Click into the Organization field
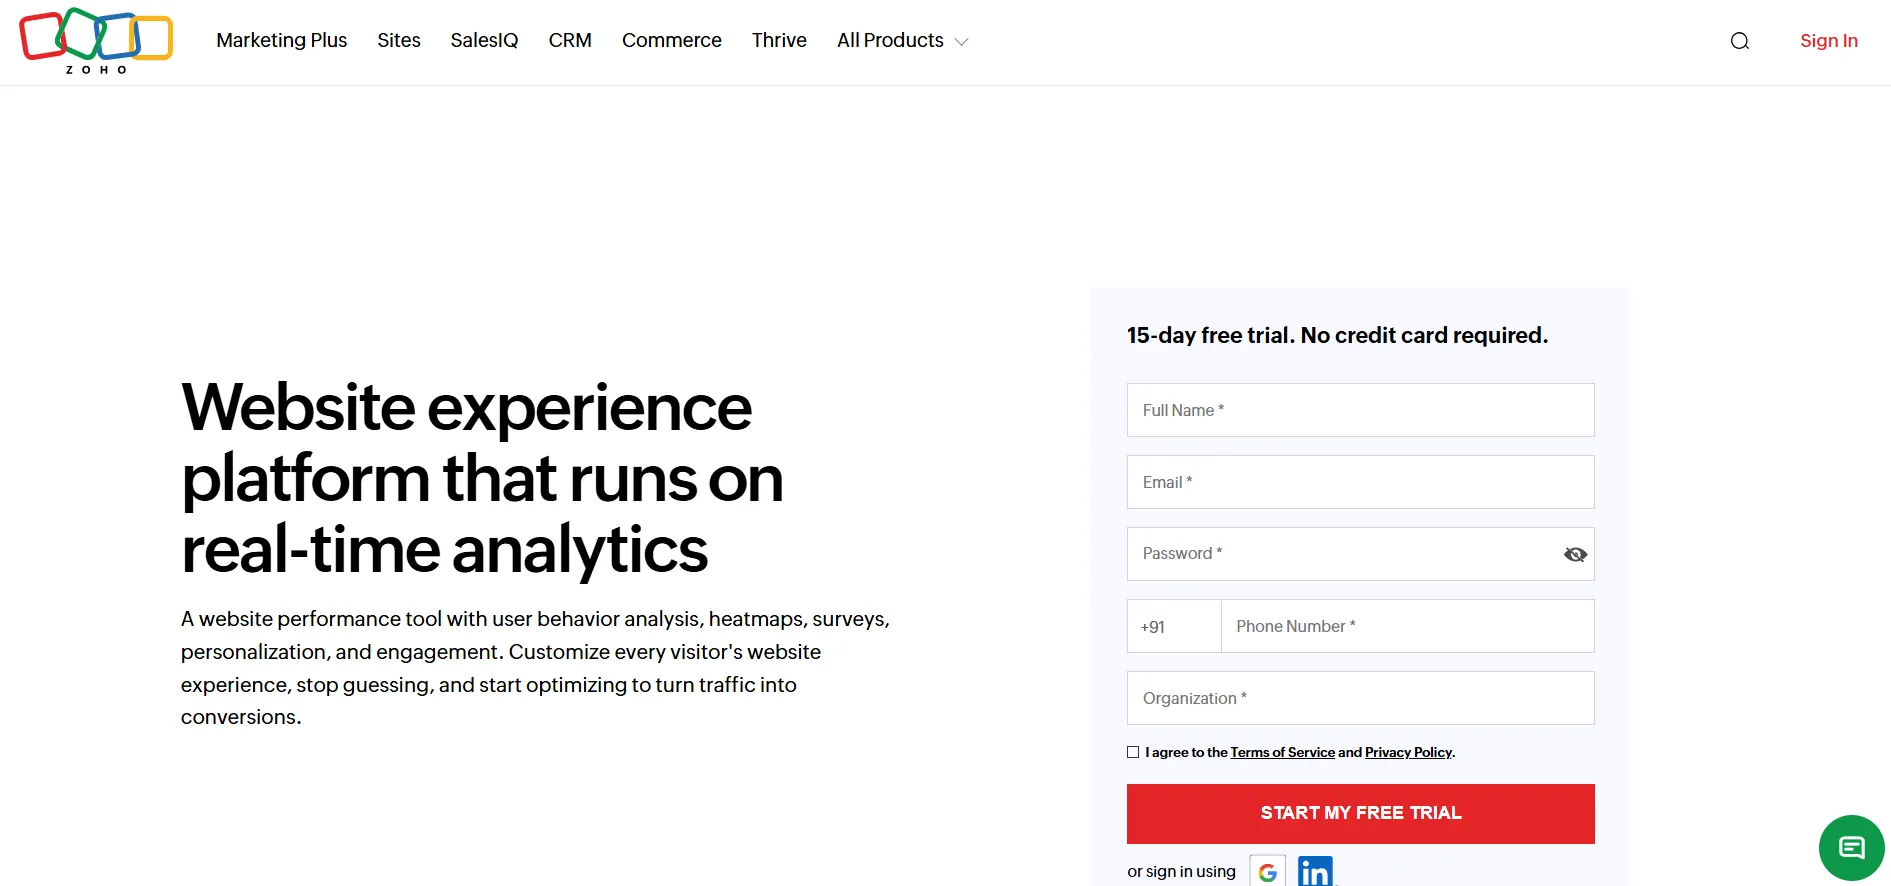 click(1360, 698)
